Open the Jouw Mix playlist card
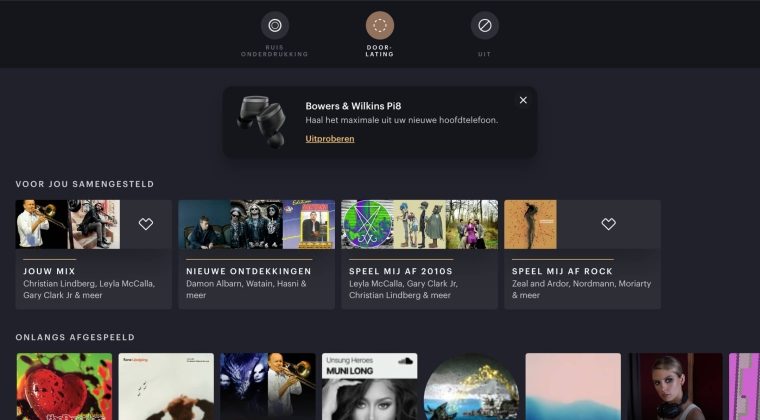Image resolution: width=760 pixels, height=420 pixels. pyautogui.click(x=93, y=278)
